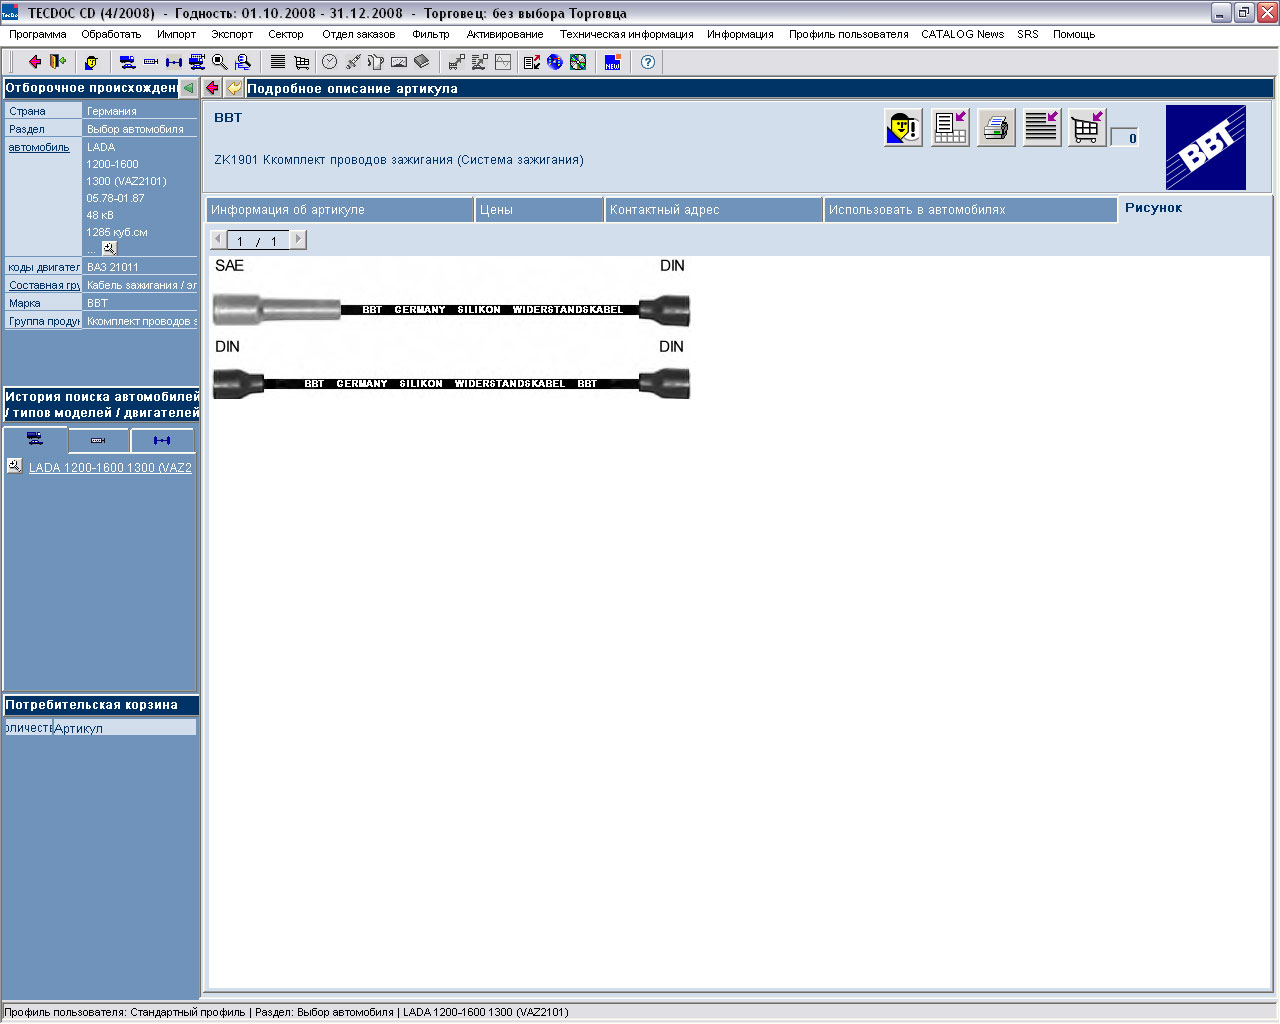Screen dimensions: 1280x1024
Task: Open the 'Программа' menu
Action: point(38,34)
